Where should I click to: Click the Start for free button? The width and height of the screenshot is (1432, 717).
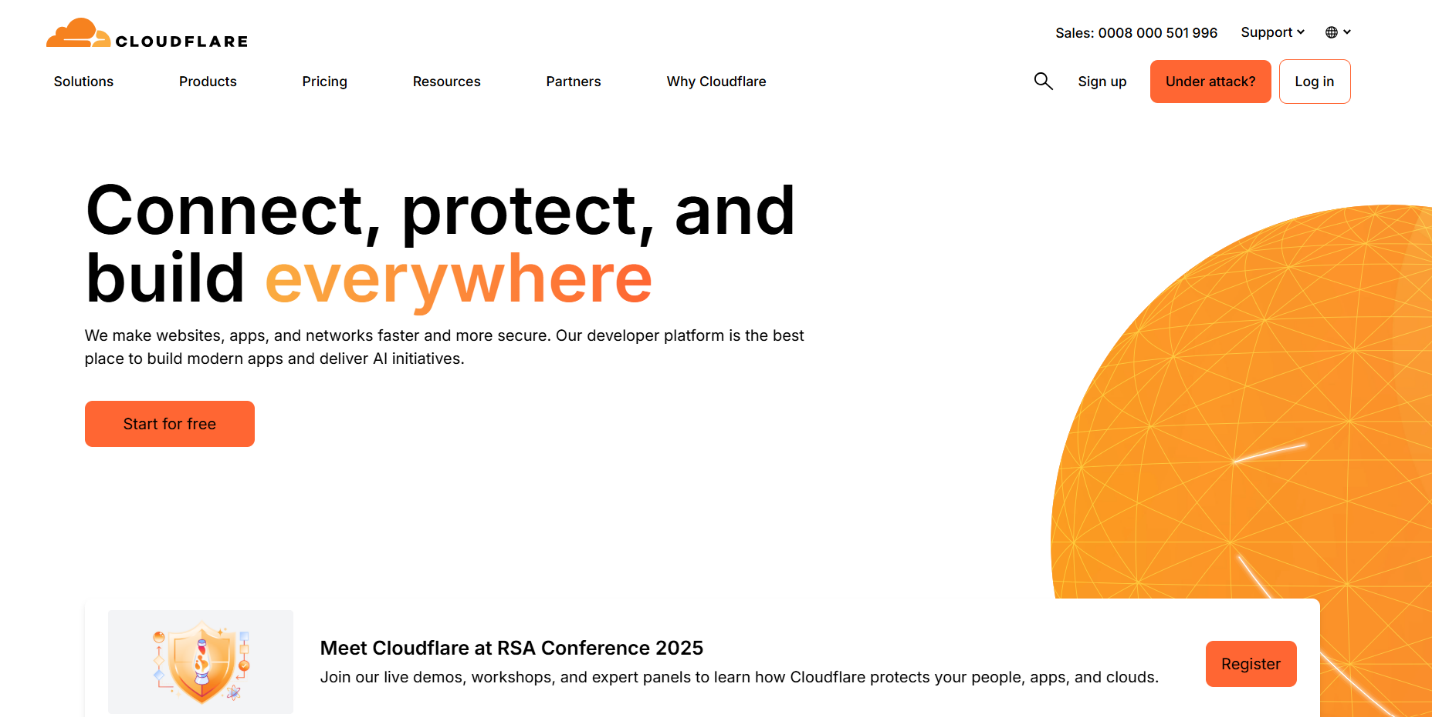coord(170,424)
